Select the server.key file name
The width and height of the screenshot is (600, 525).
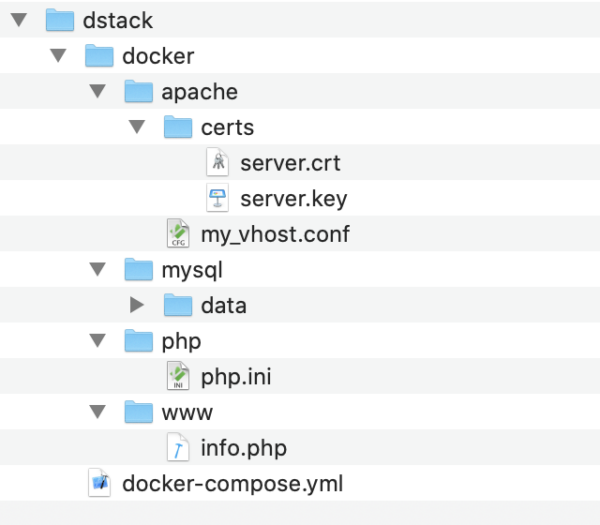pos(293,199)
